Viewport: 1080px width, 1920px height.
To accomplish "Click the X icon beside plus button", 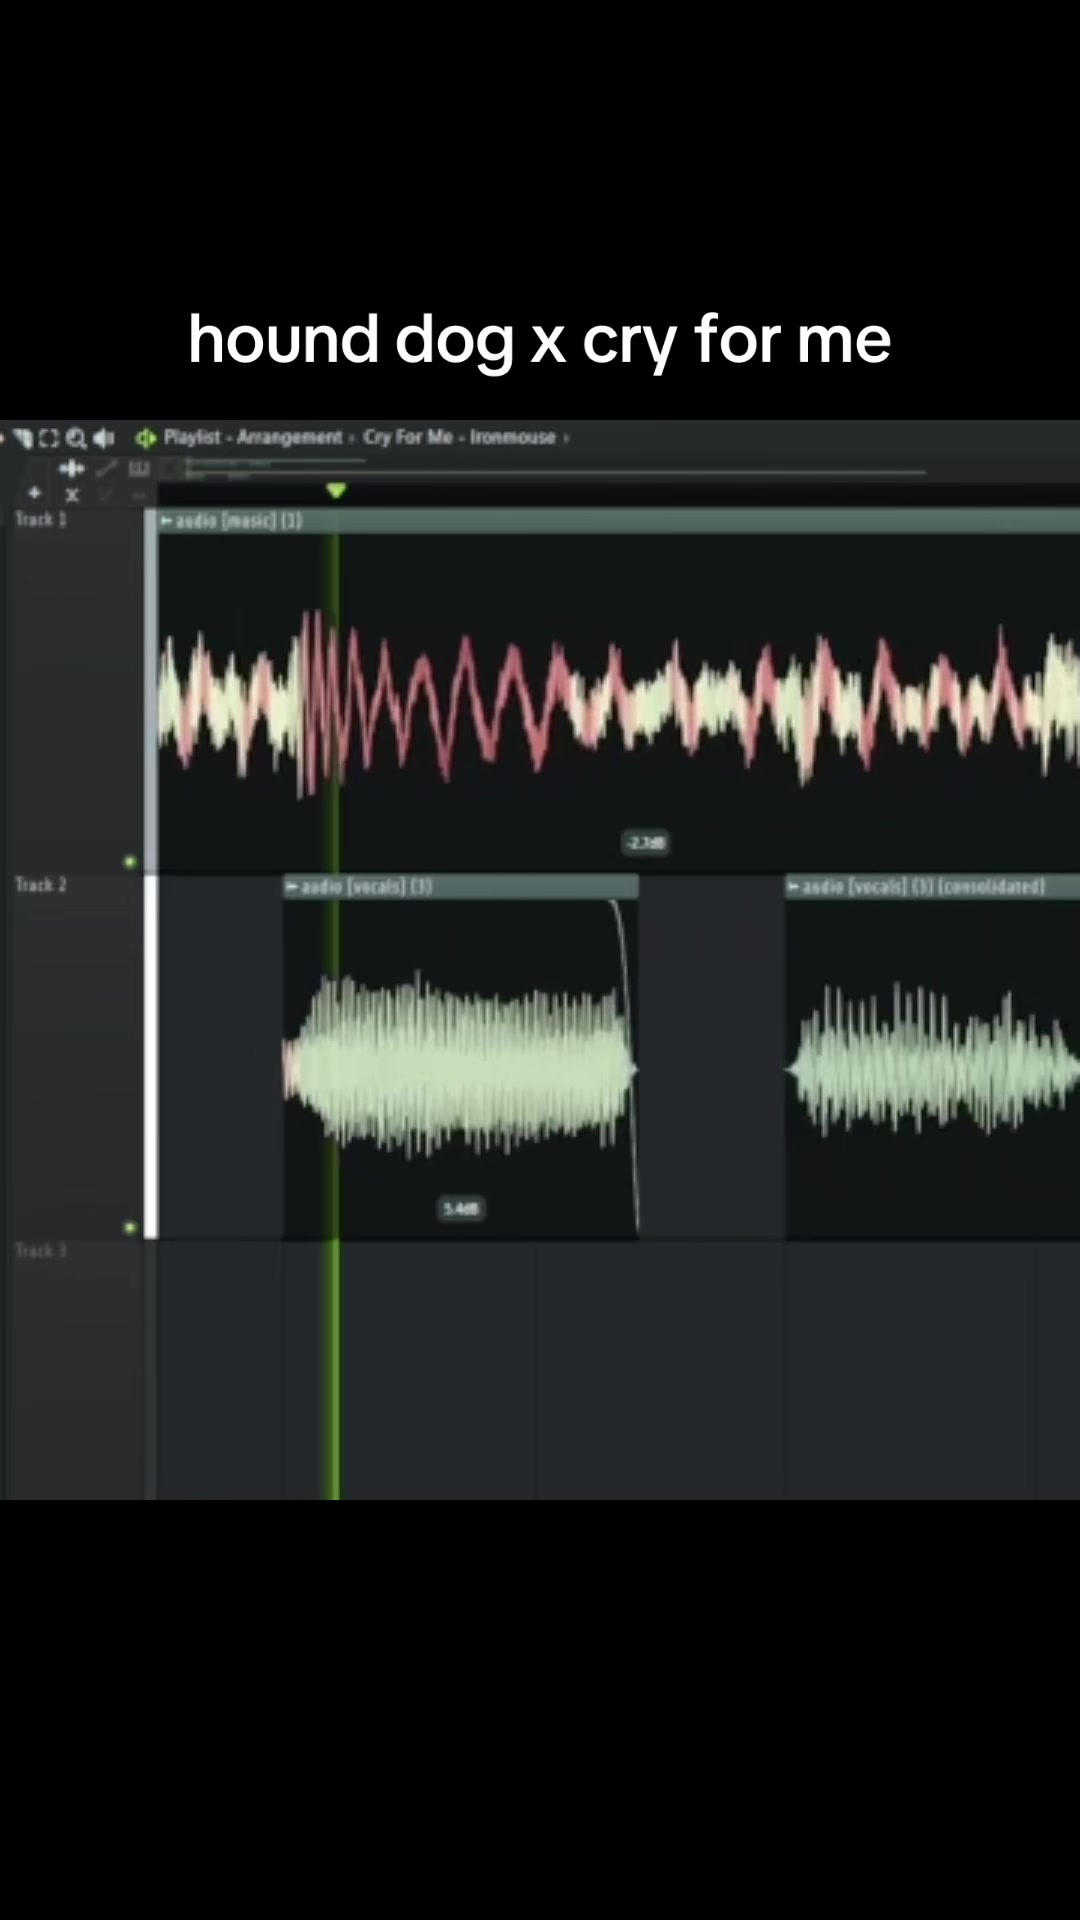I will [x=72, y=494].
